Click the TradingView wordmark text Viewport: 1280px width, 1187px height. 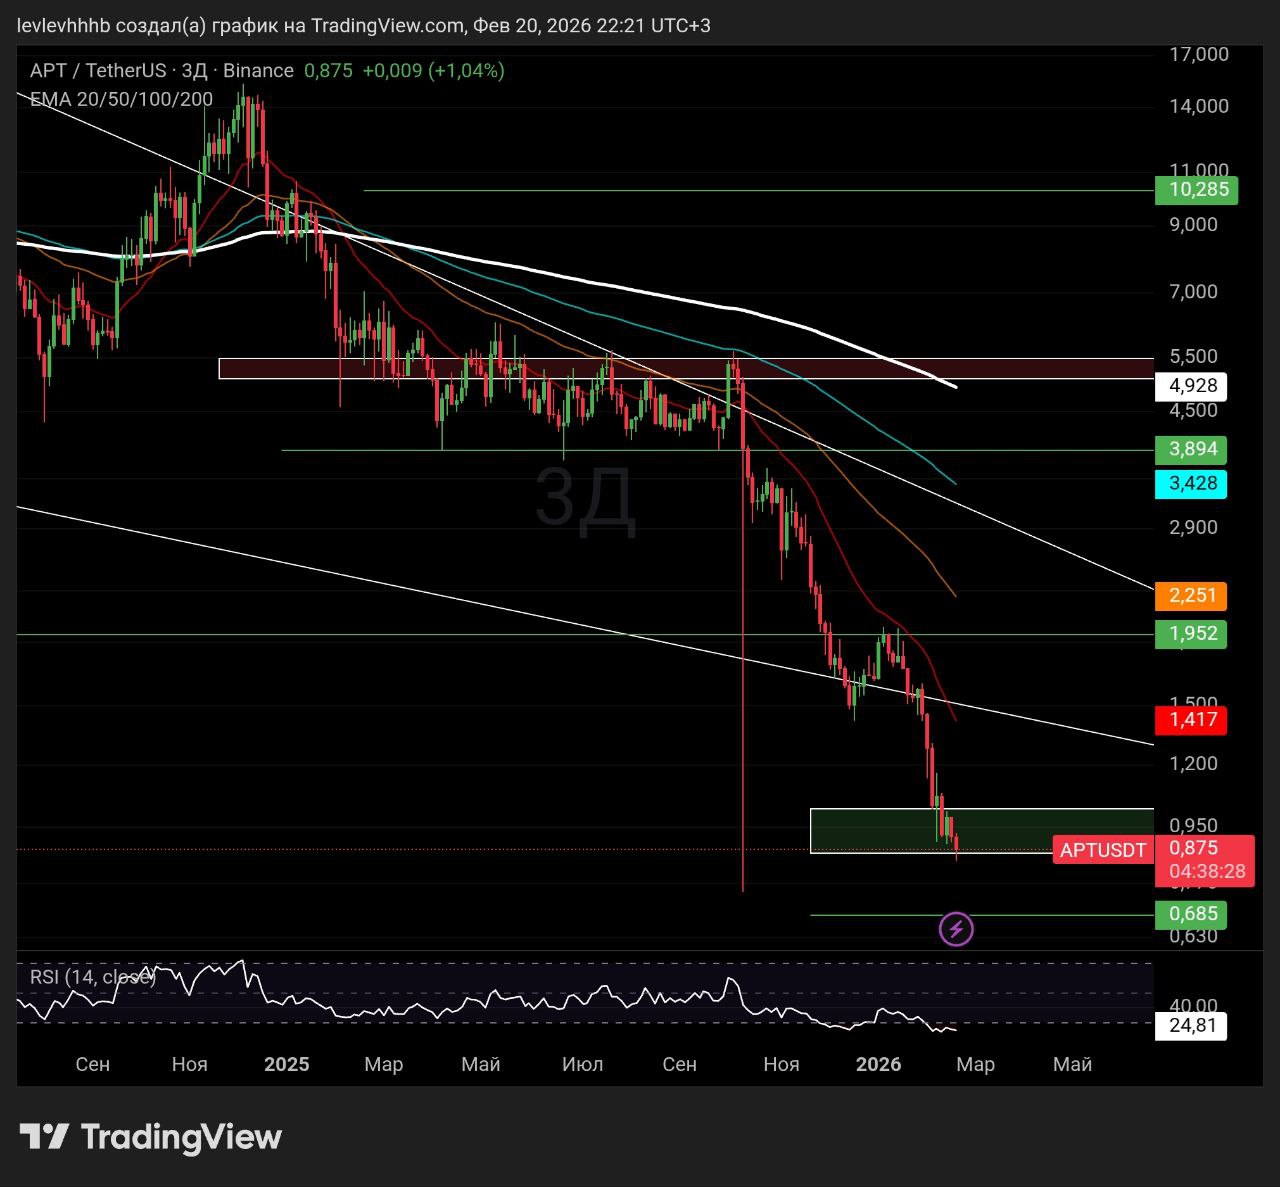click(x=181, y=1137)
